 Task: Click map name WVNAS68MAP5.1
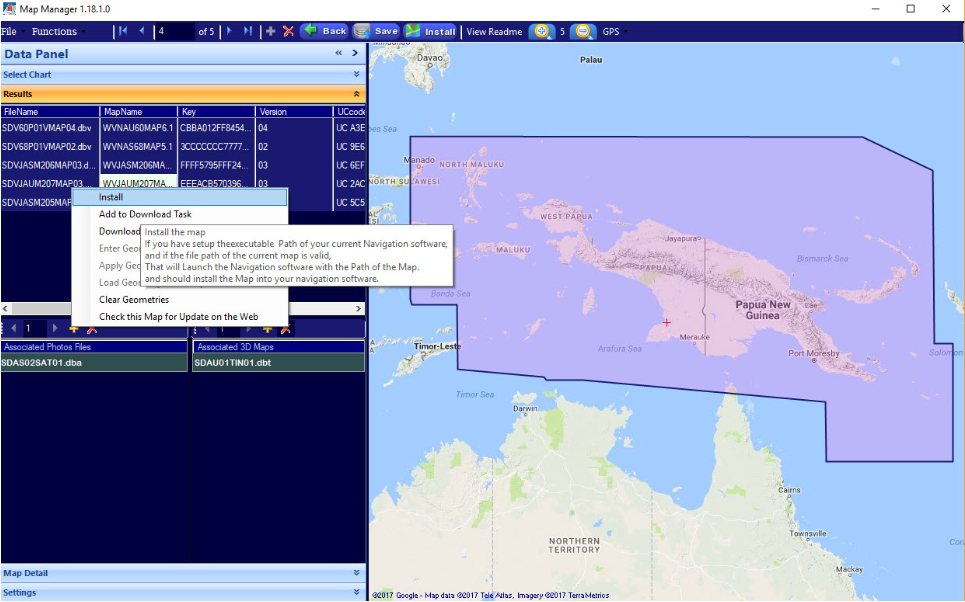click(x=138, y=146)
